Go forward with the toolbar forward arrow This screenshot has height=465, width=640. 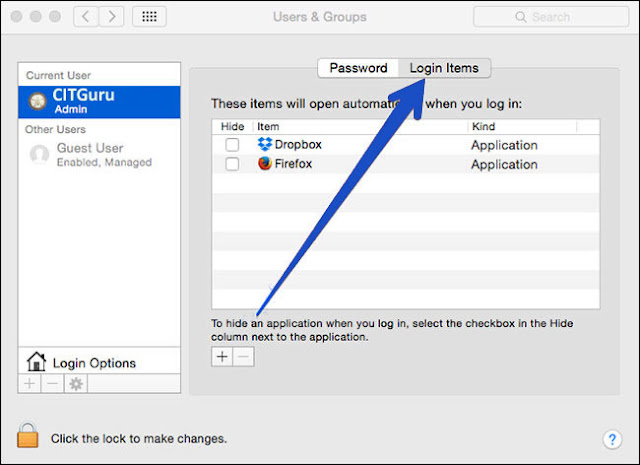point(112,17)
